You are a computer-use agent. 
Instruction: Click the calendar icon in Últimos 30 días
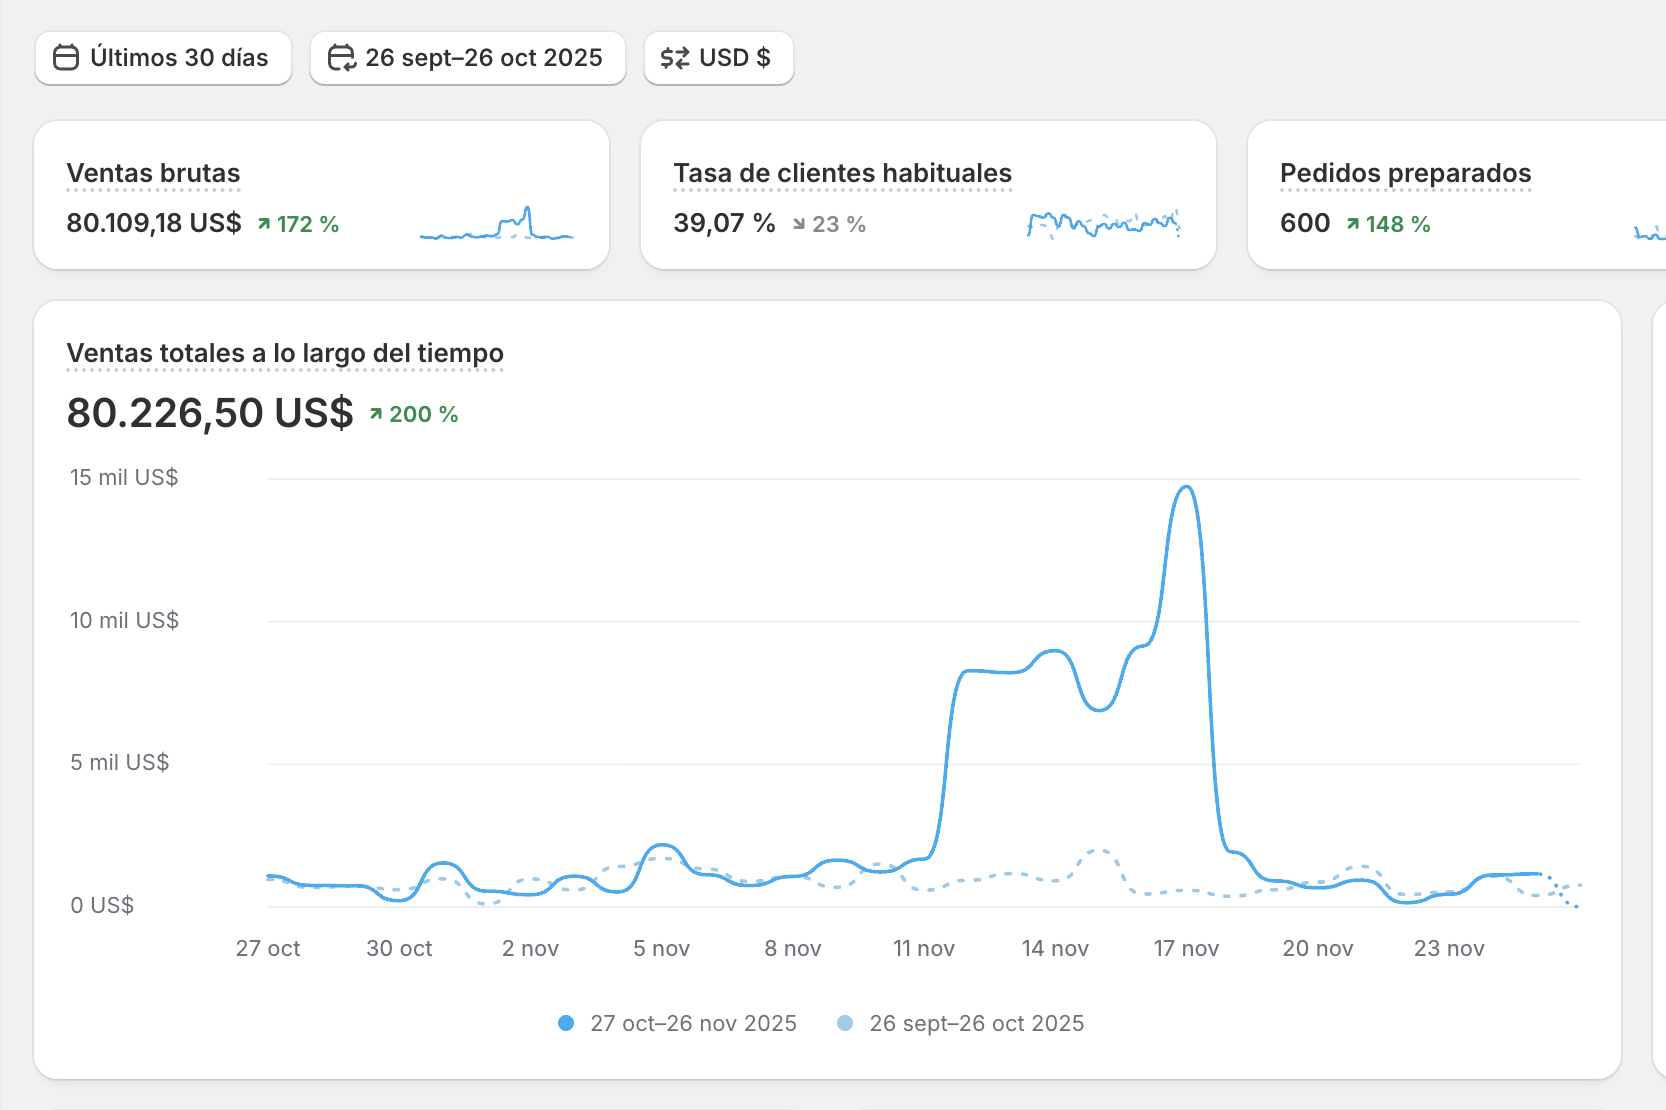click(66, 58)
